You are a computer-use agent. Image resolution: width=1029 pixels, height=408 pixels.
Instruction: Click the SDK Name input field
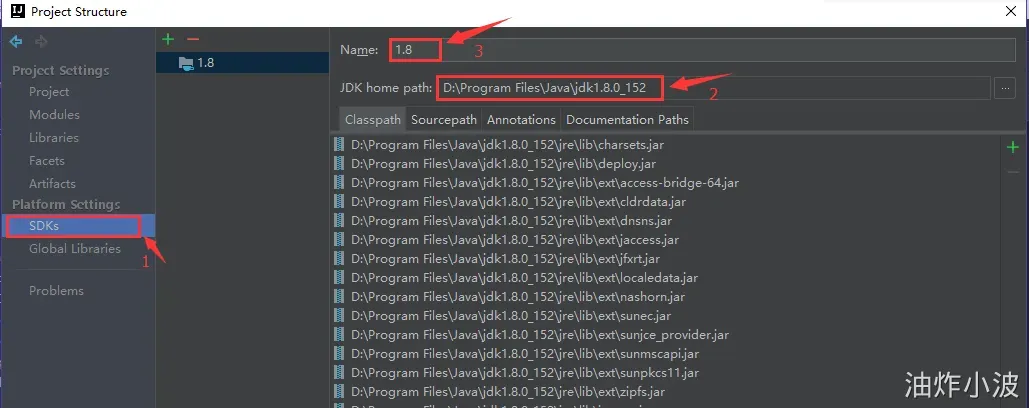tap(702, 50)
